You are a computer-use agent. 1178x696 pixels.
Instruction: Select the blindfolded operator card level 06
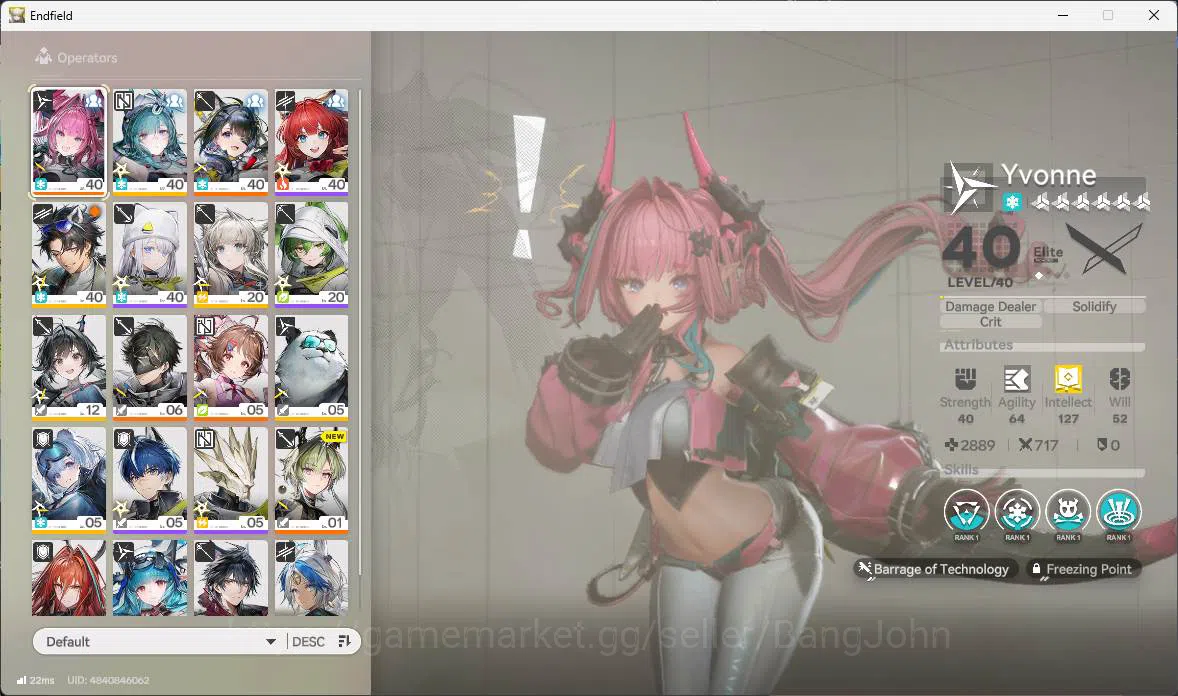click(x=150, y=367)
